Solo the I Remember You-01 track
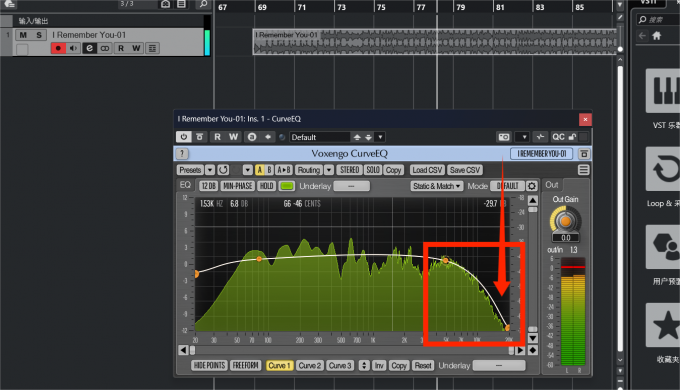This screenshot has height=390, width=680. [x=39, y=35]
